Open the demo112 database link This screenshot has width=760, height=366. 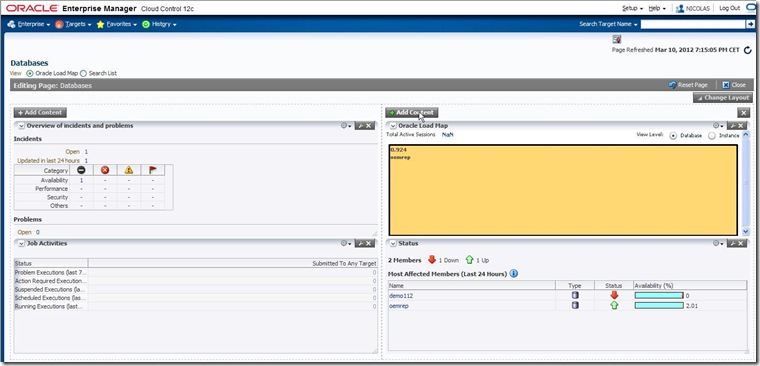coord(401,295)
